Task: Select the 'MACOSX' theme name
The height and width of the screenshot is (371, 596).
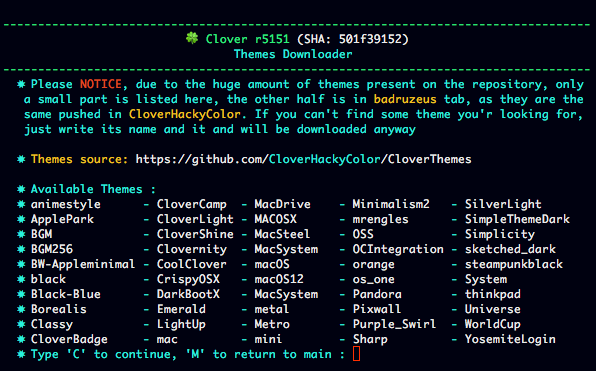Action: point(276,219)
